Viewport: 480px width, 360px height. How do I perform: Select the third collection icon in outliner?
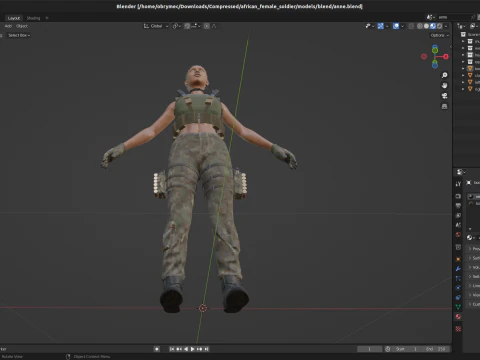(x=470, y=55)
